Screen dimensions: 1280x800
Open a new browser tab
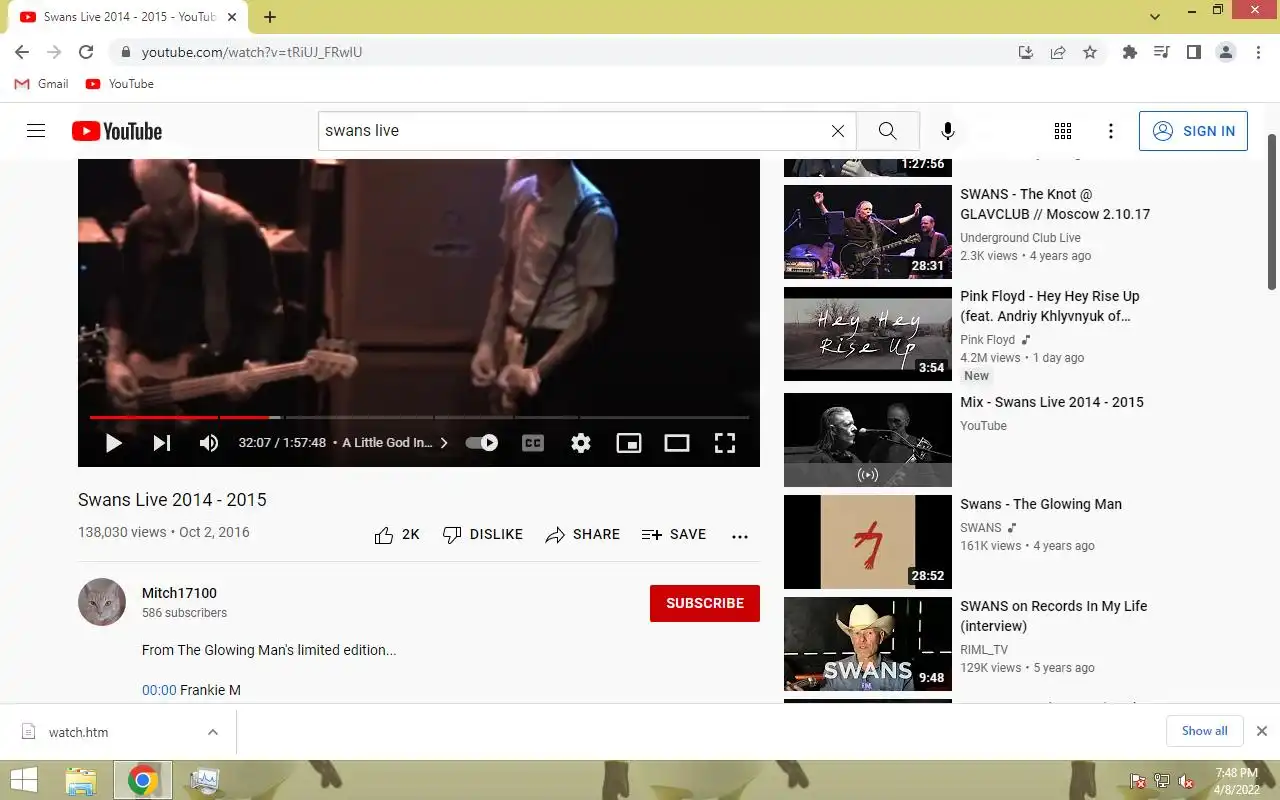(x=270, y=17)
